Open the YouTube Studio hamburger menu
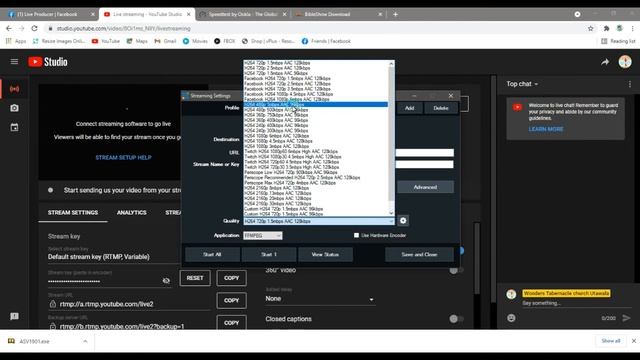The height and width of the screenshot is (360, 640). (x=14, y=62)
